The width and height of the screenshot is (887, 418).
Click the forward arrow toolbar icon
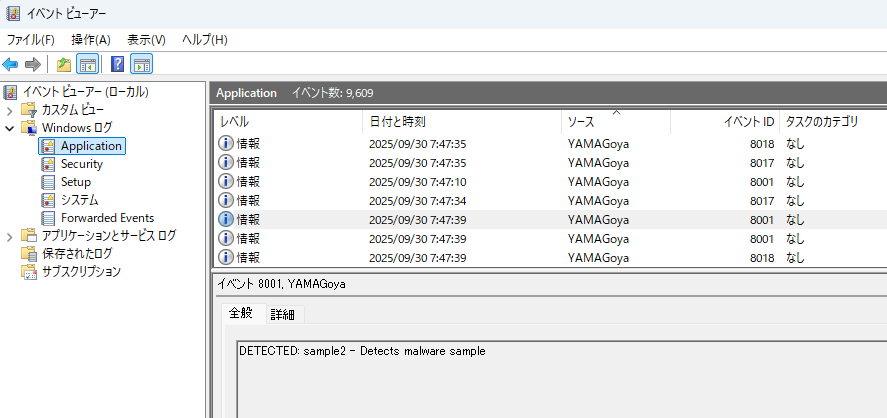click(33, 65)
